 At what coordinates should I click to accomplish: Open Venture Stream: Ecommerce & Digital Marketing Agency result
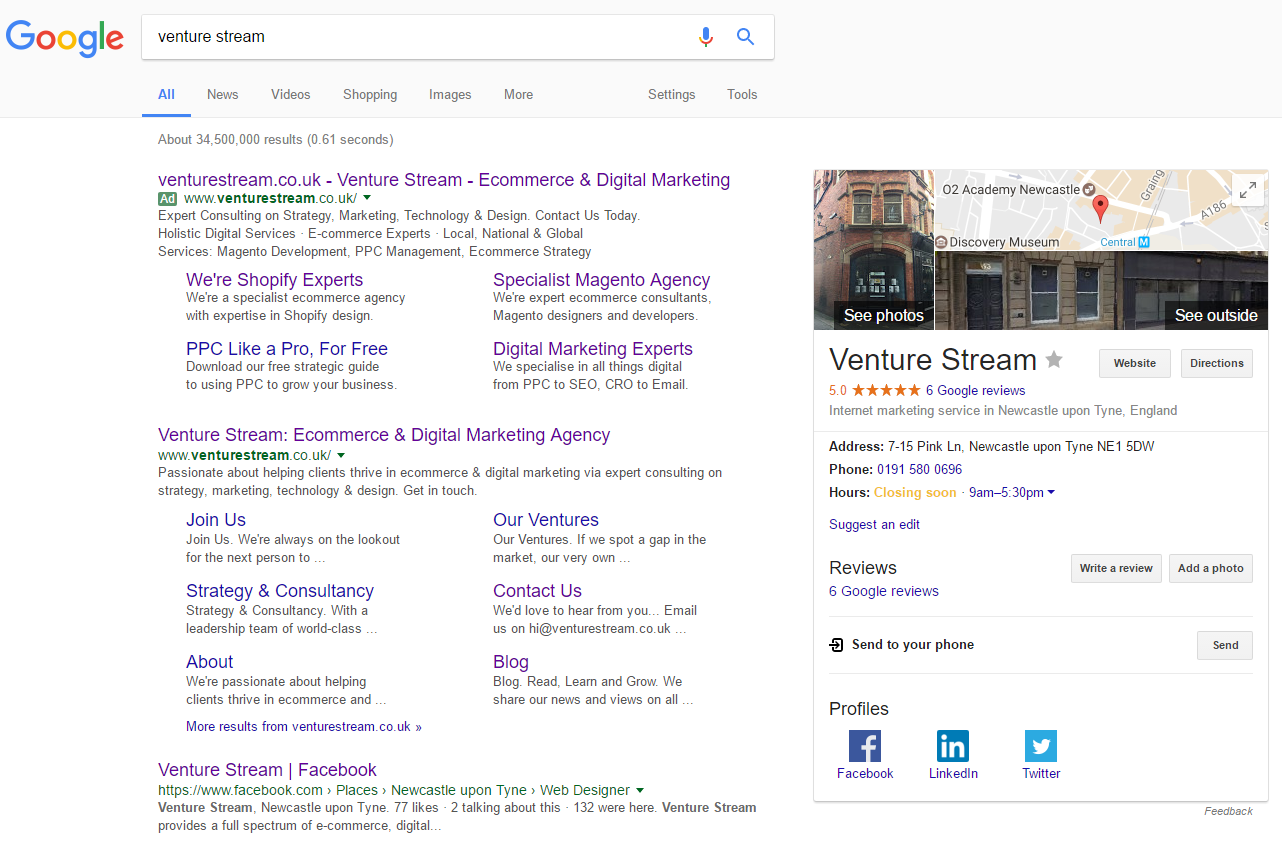[384, 435]
